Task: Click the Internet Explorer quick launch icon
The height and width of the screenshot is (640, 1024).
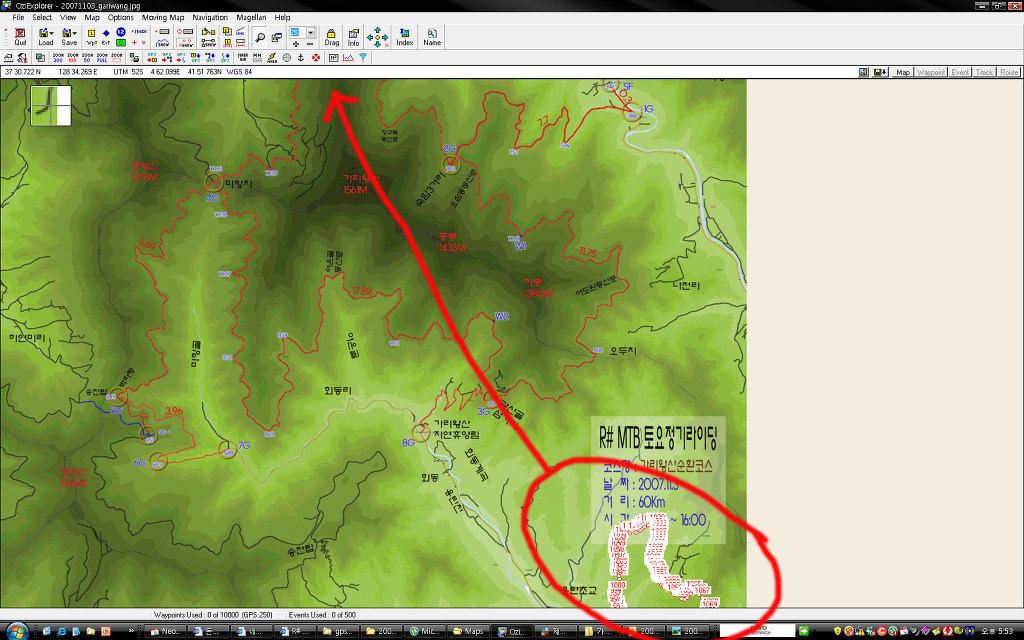Action: (x=62, y=632)
